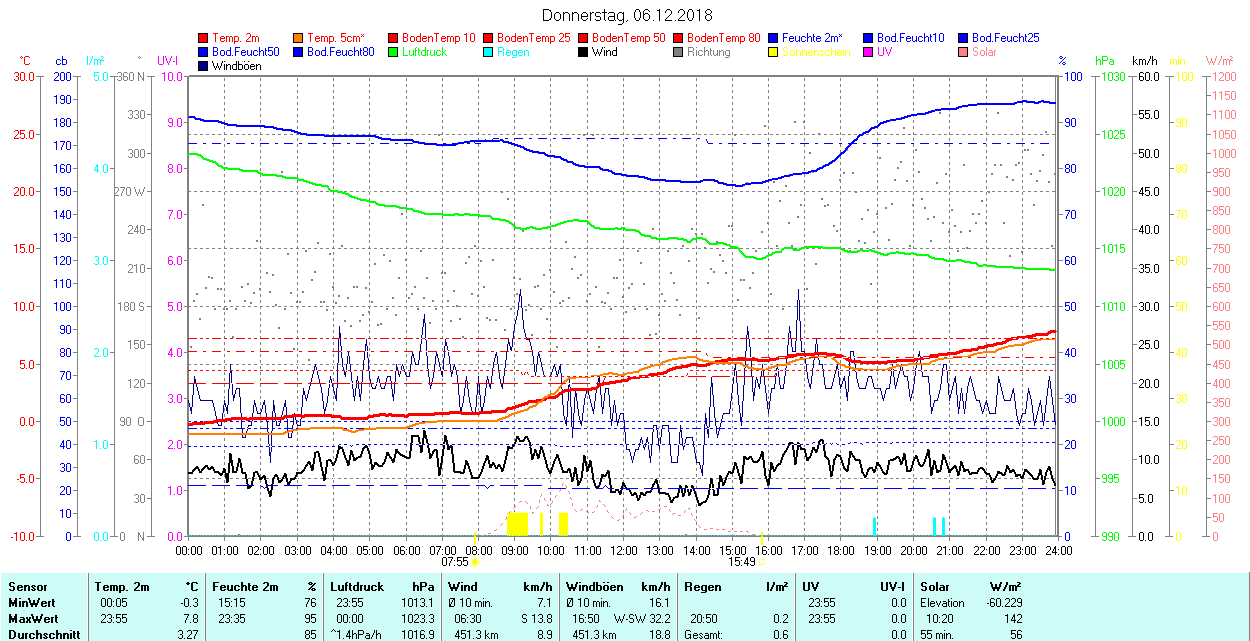Click the chart title Donnerstag, 06.12.2018
This screenshot has width=1250, height=641.
[x=626, y=15]
